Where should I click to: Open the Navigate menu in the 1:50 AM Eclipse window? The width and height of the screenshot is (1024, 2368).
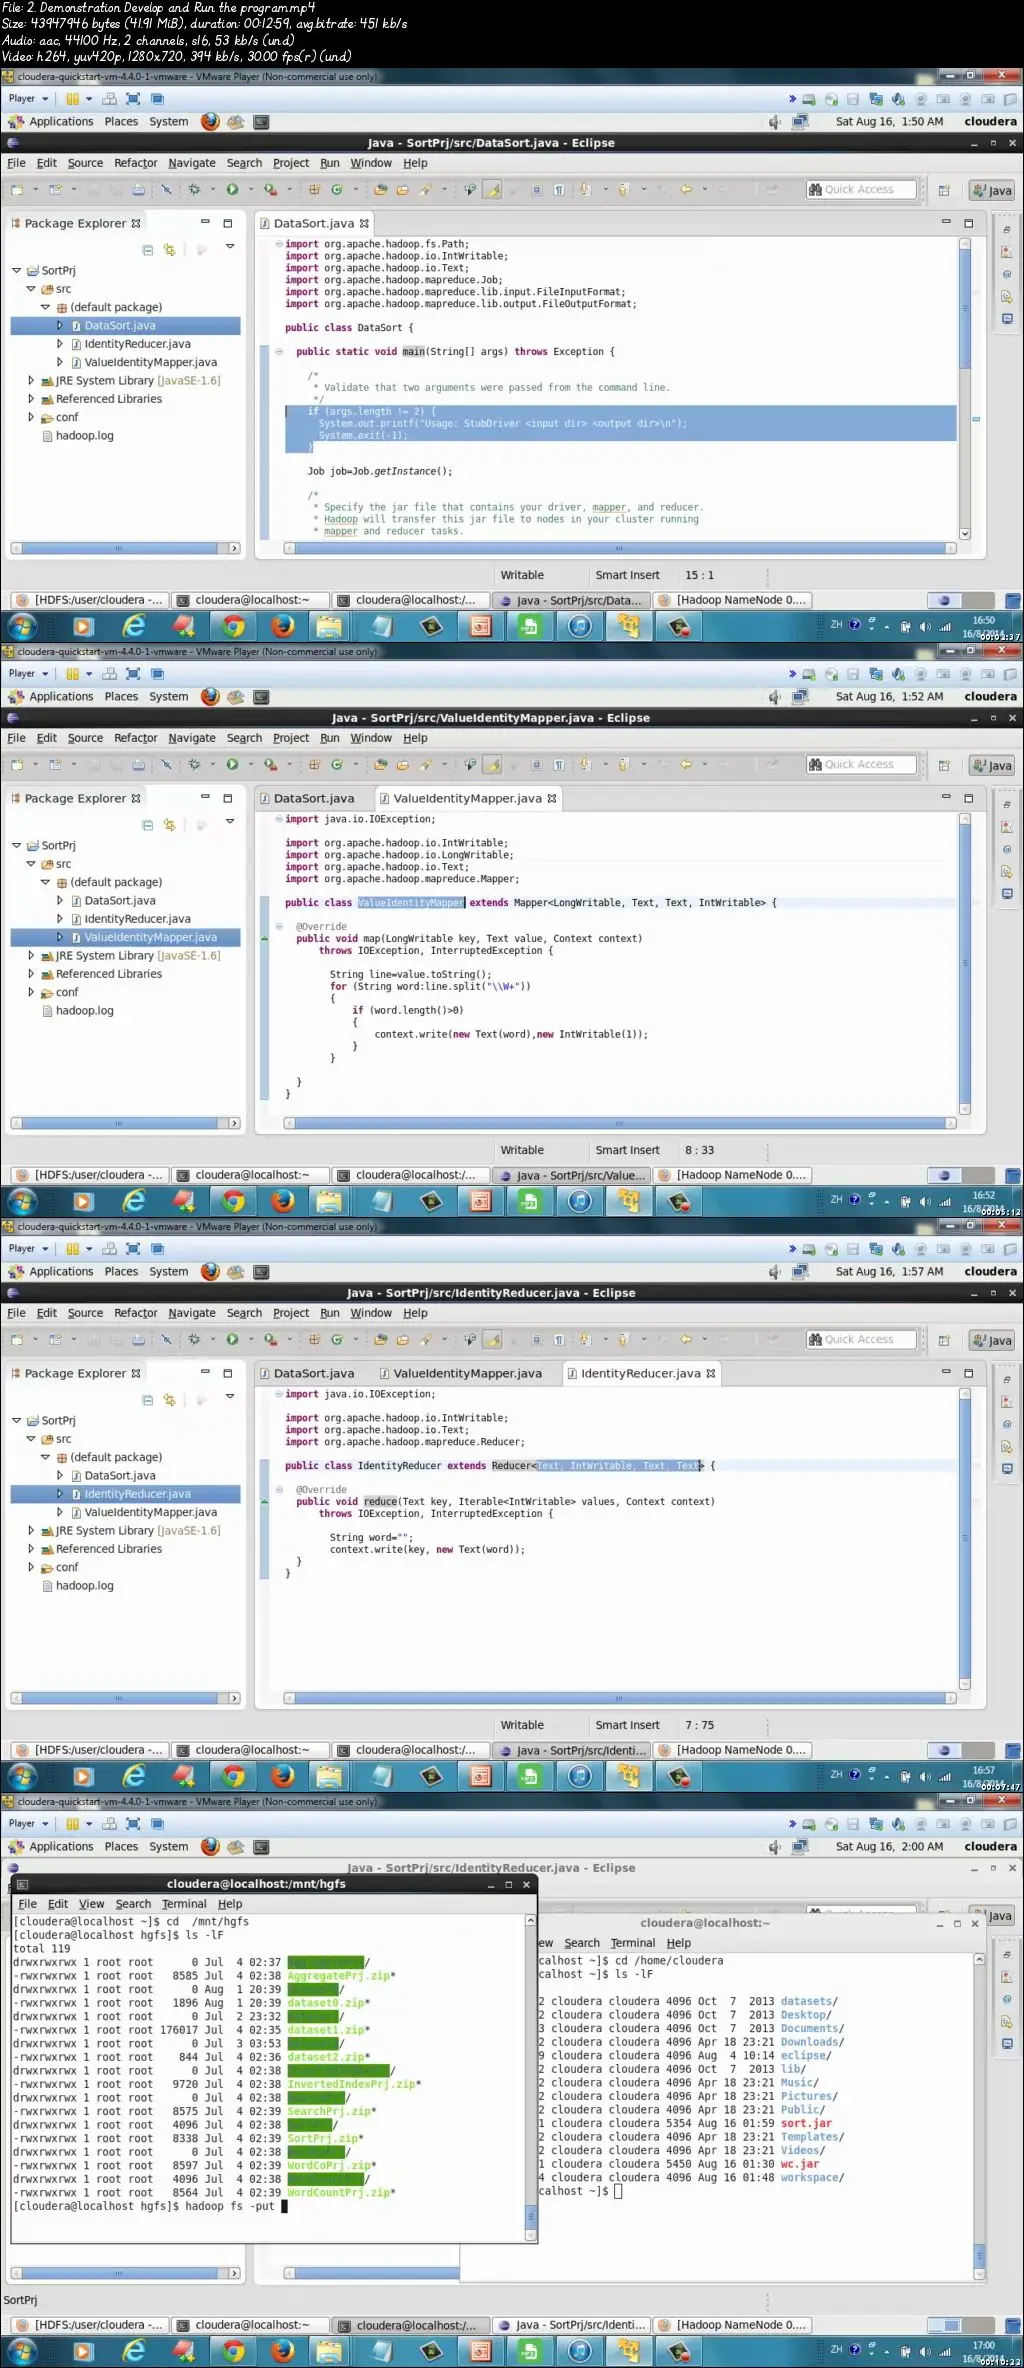[192, 163]
